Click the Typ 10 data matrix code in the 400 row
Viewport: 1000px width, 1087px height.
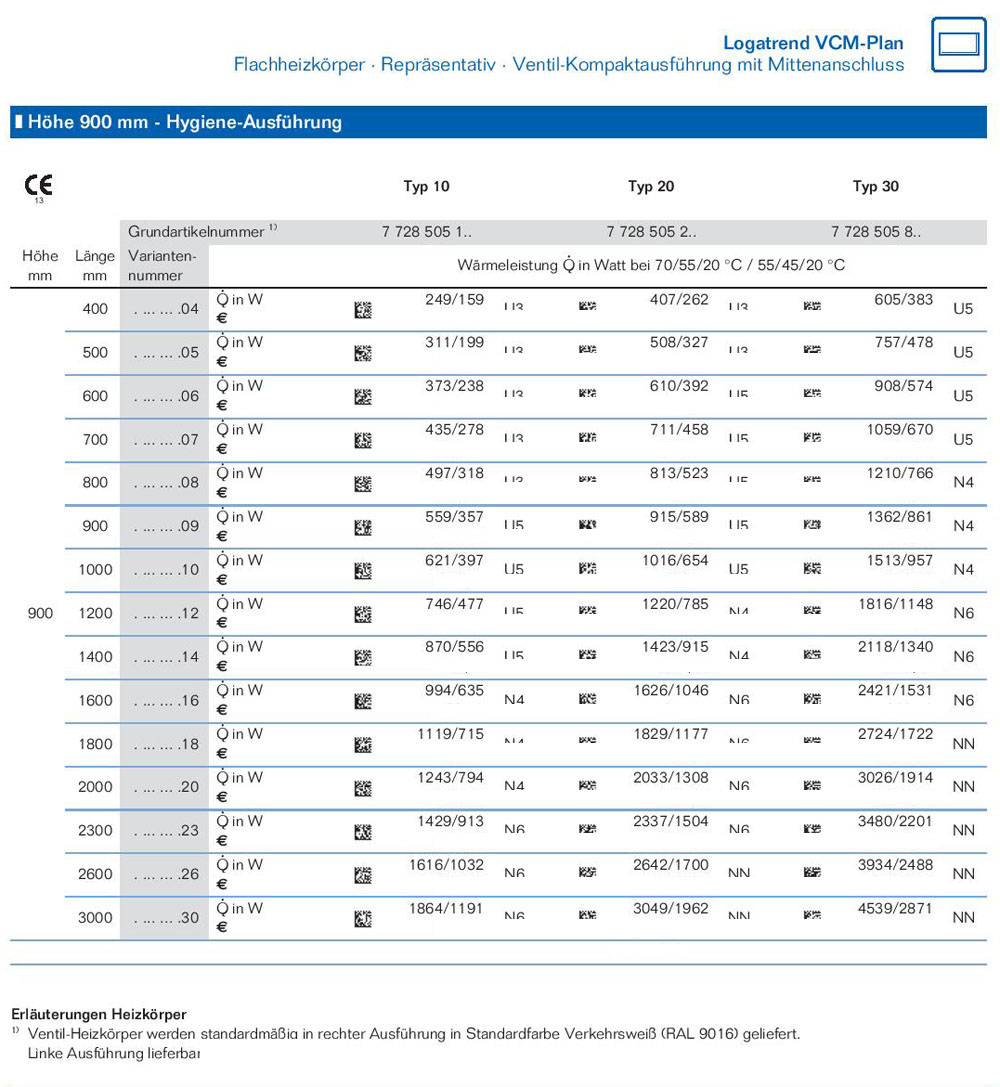pos(362,310)
